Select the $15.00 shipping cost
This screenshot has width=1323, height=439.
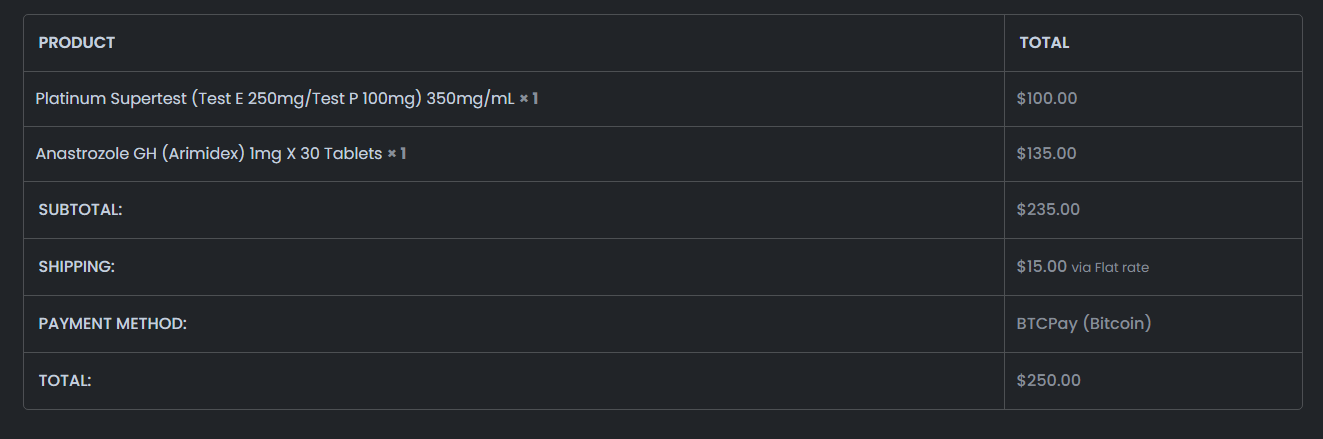pos(1041,267)
